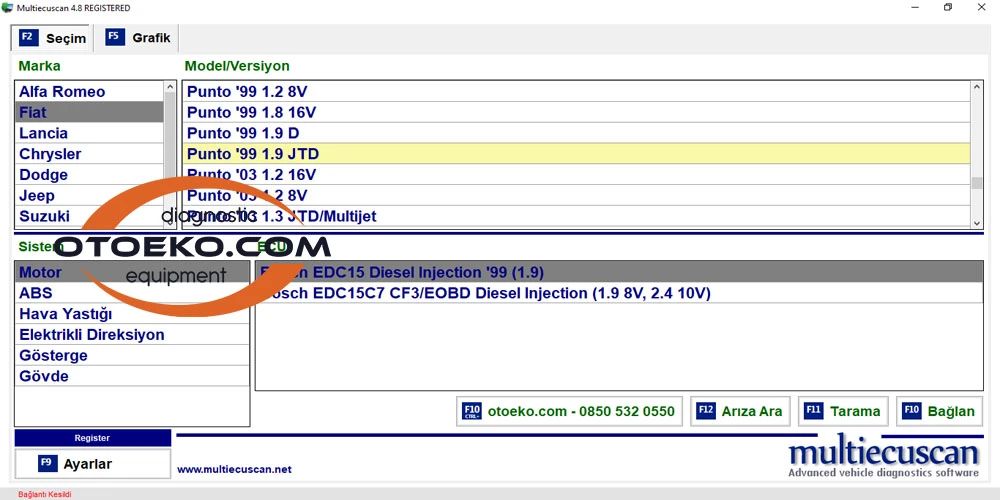1000x500 pixels.
Task: Click the F10 icon beside Bağlan
Action: pyautogui.click(x=912, y=411)
